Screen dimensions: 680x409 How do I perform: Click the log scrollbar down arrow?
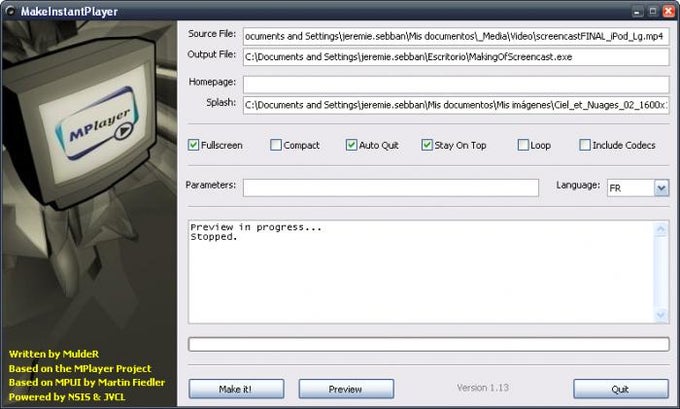point(660,315)
